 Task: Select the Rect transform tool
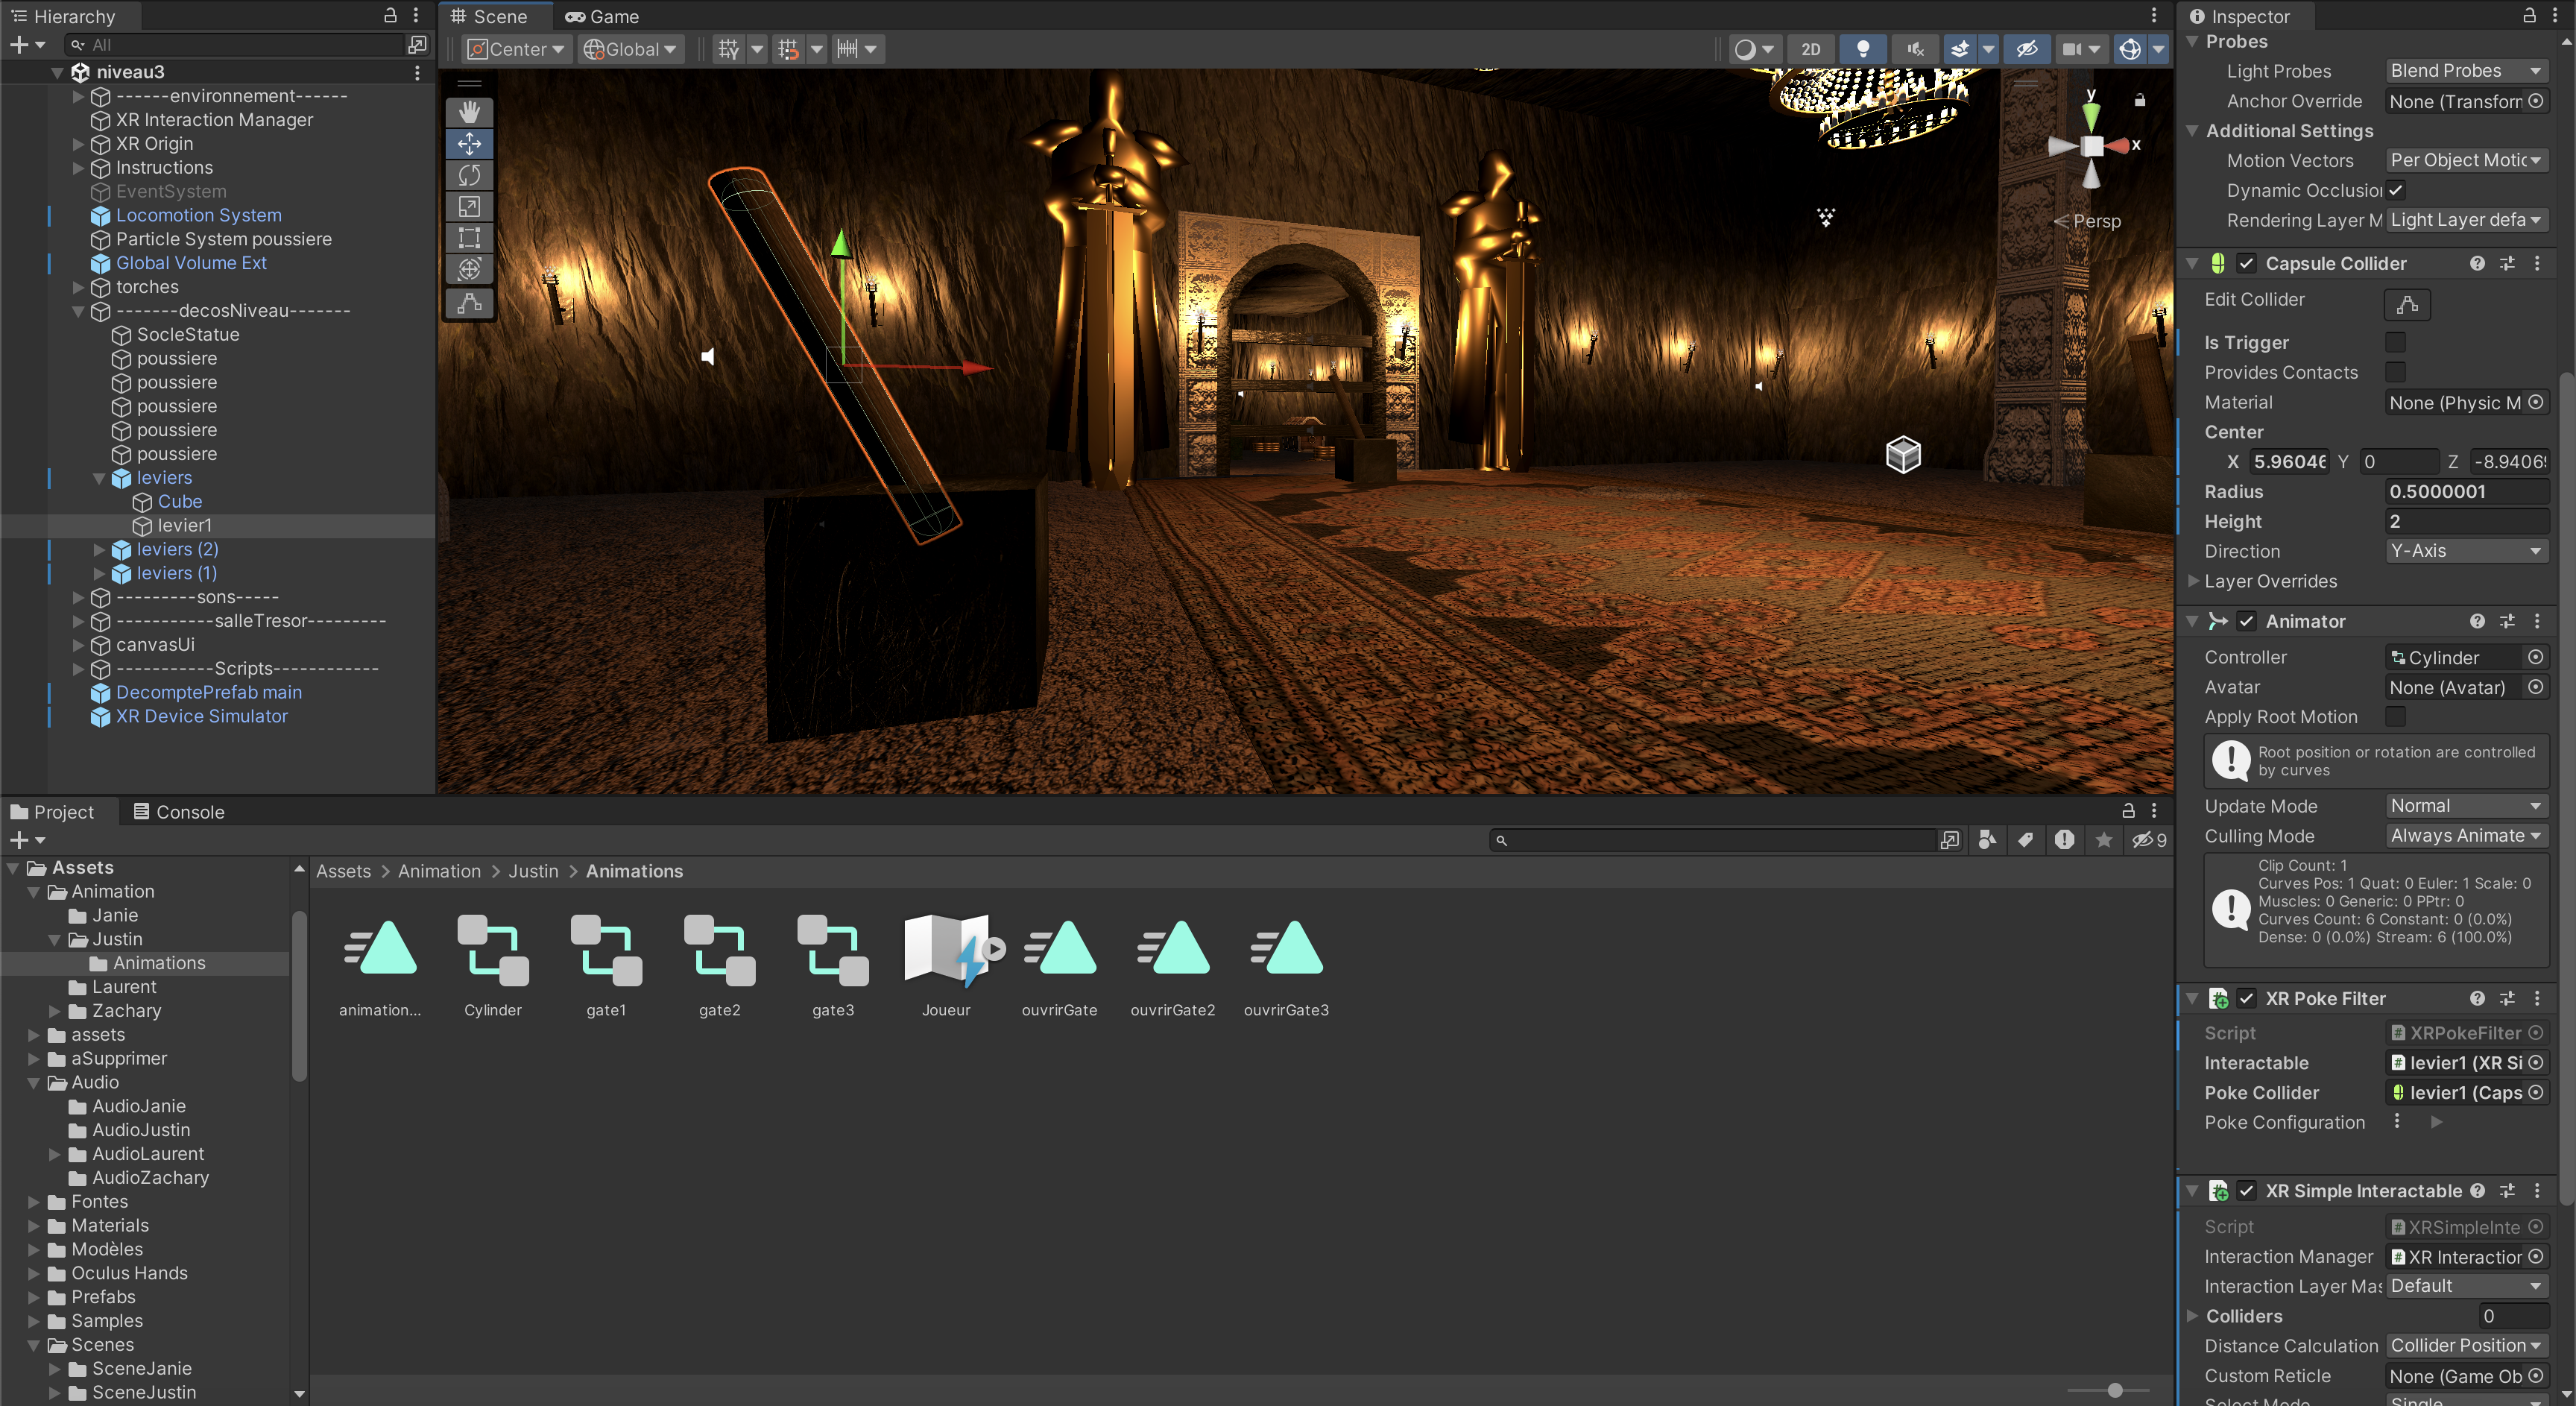pos(469,238)
